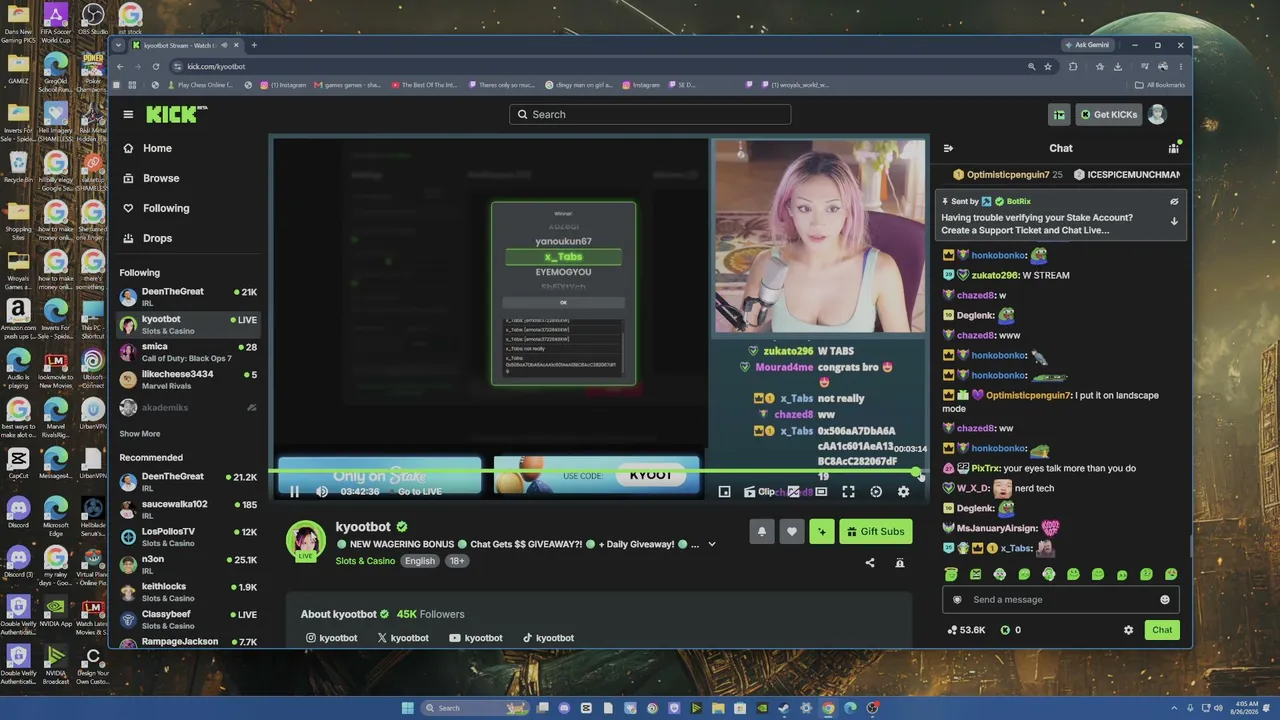Report the stream with the siren icon

(x=900, y=563)
